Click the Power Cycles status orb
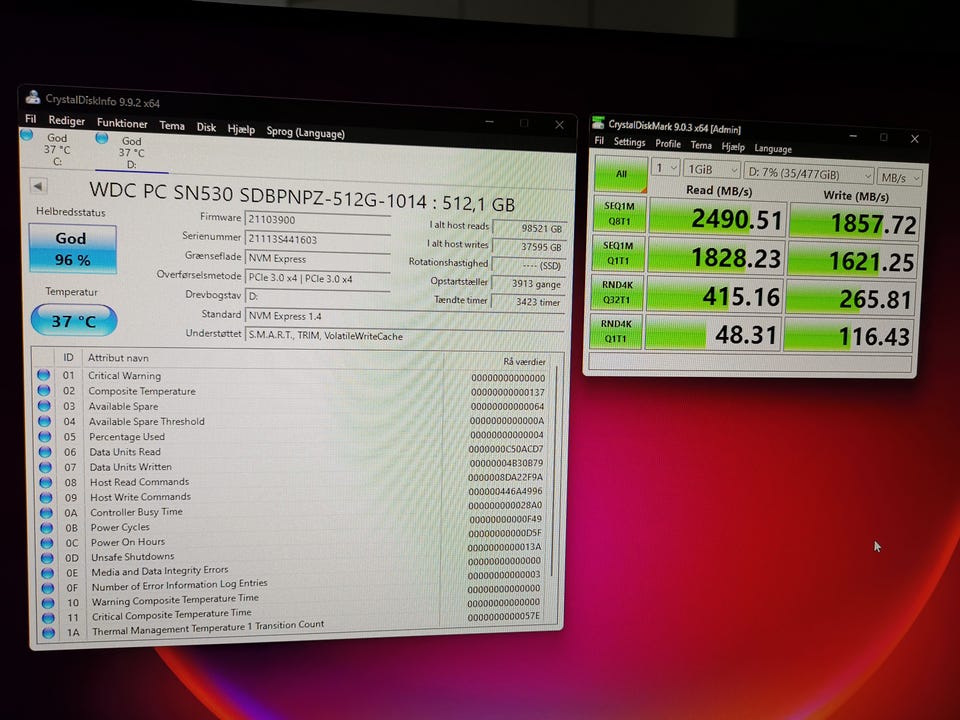Image resolution: width=960 pixels, height=720 pixels. [x=47, y=527]
